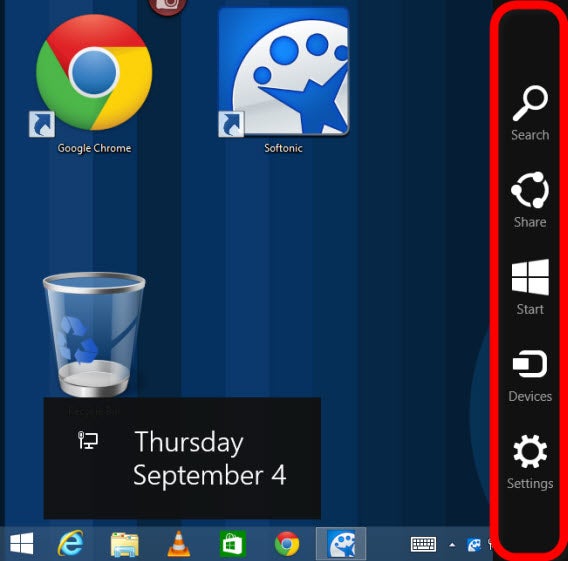Launch VLC media player from taskbar
Image resolution: width=568 pixels, height=561 pixels.
coord(179,543)
